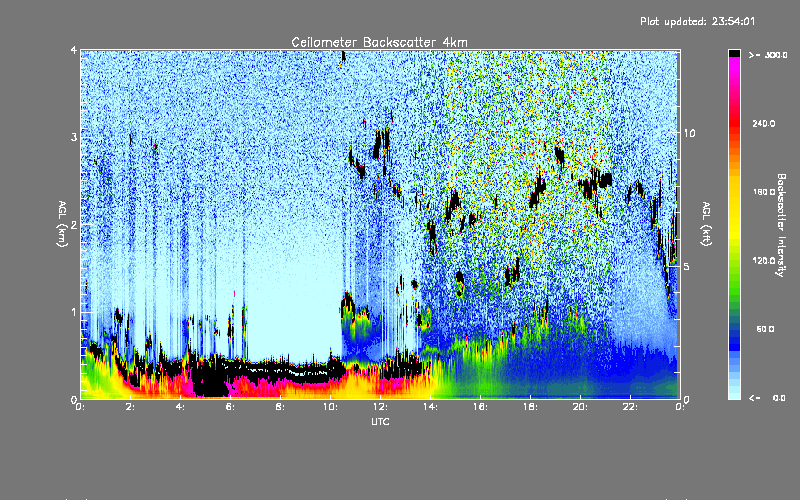Select the '1' tick on the km axis
The image size is (800, 500).
[74, 312]
